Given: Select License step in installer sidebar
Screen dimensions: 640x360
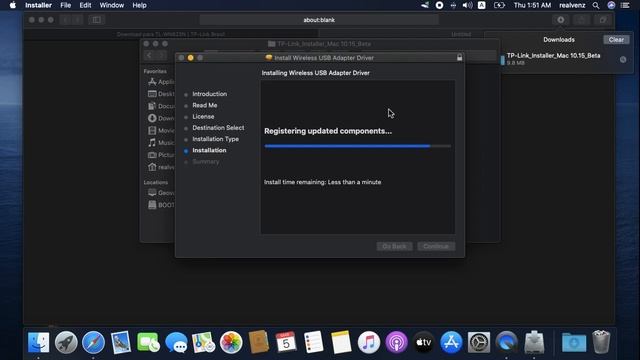Looking at the screenshot, I should coord(203,116).
